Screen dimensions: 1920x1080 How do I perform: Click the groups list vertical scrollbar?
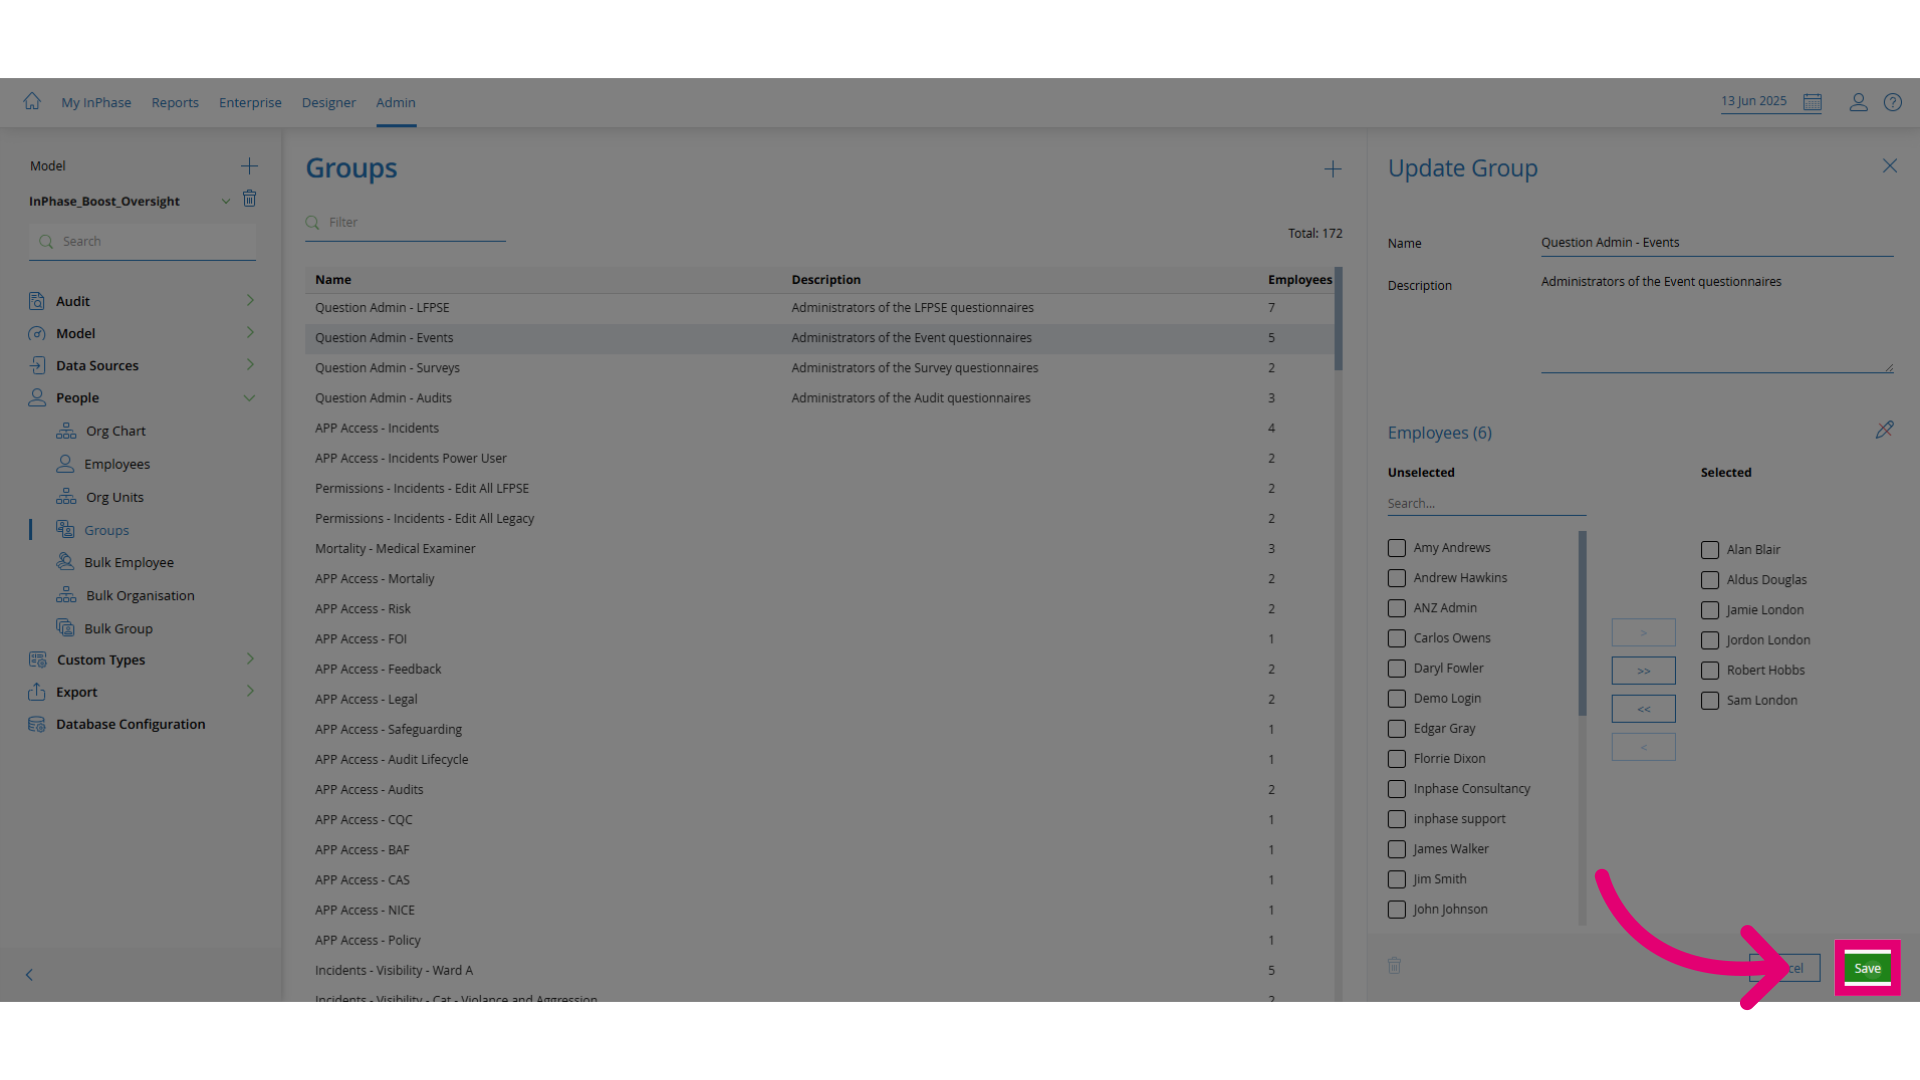(x=1338, y=319)
